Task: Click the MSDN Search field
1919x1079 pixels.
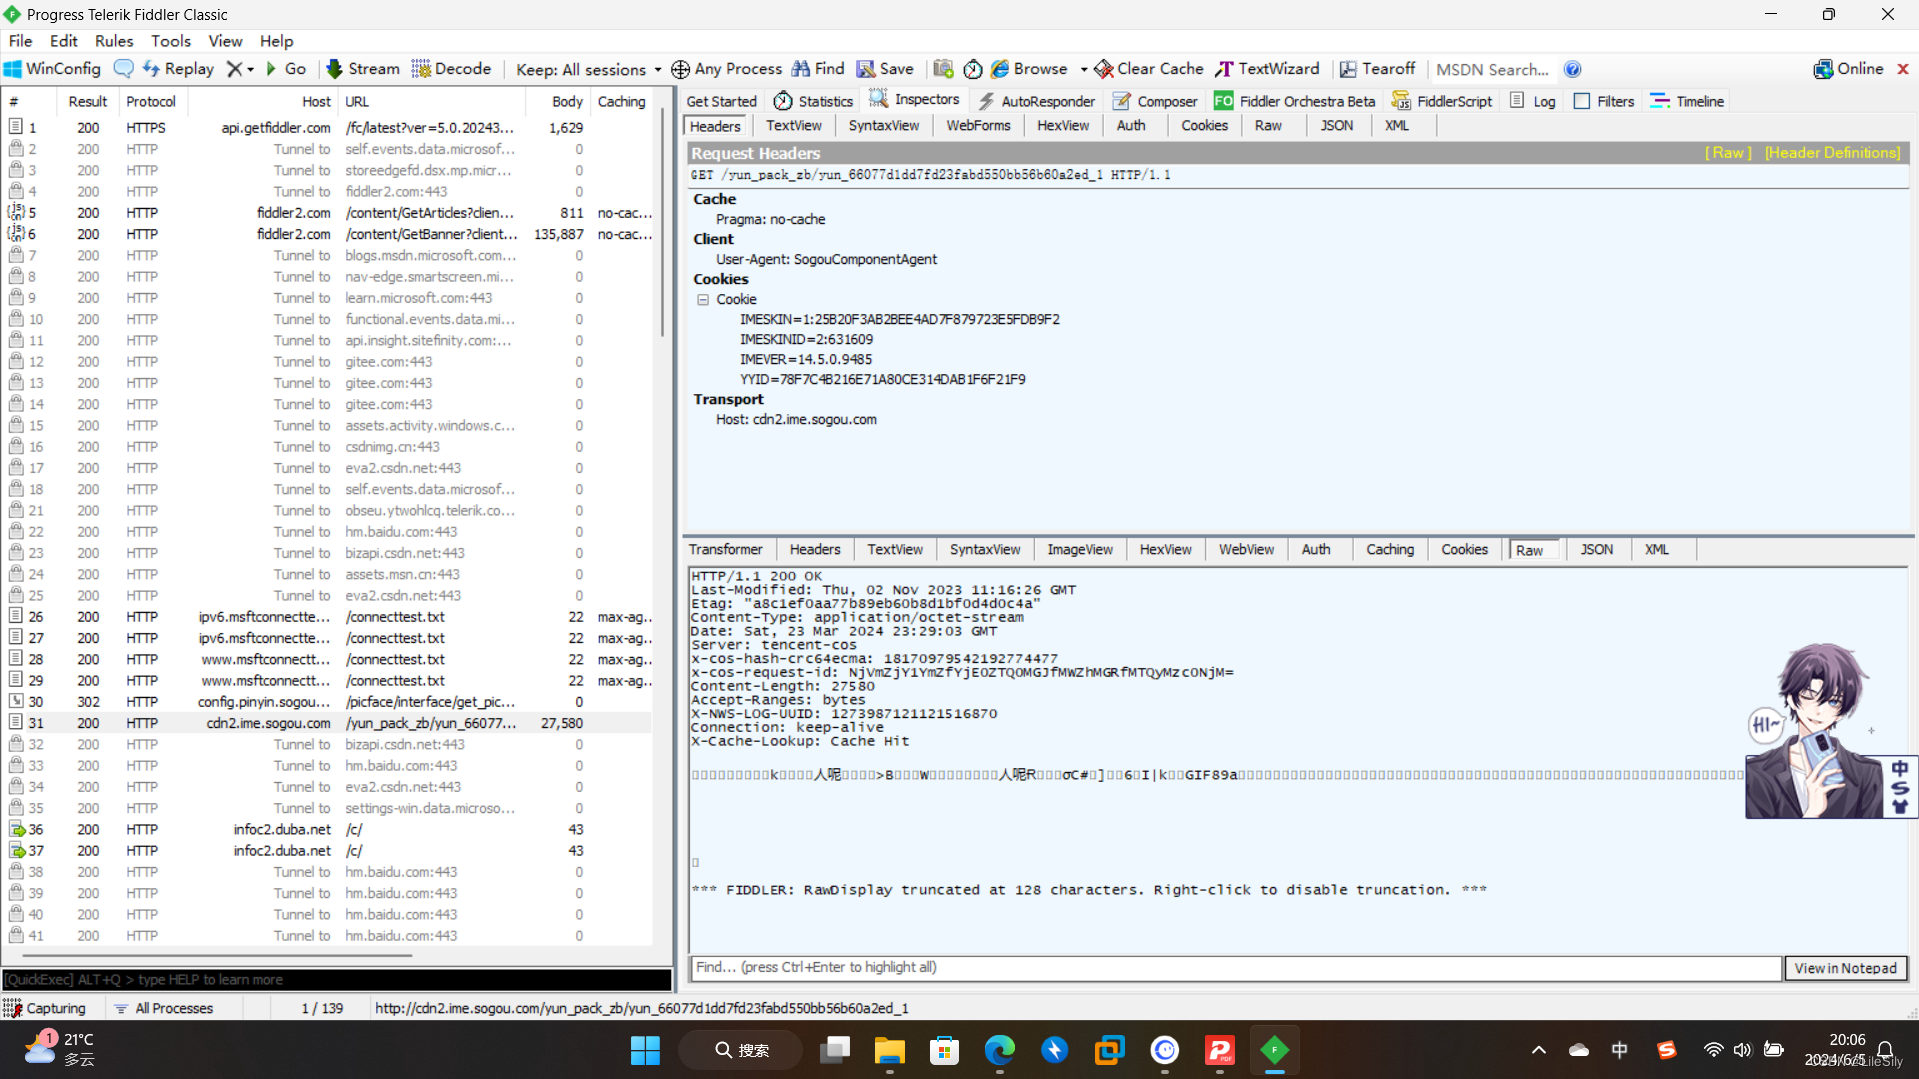Action: 1493,69
